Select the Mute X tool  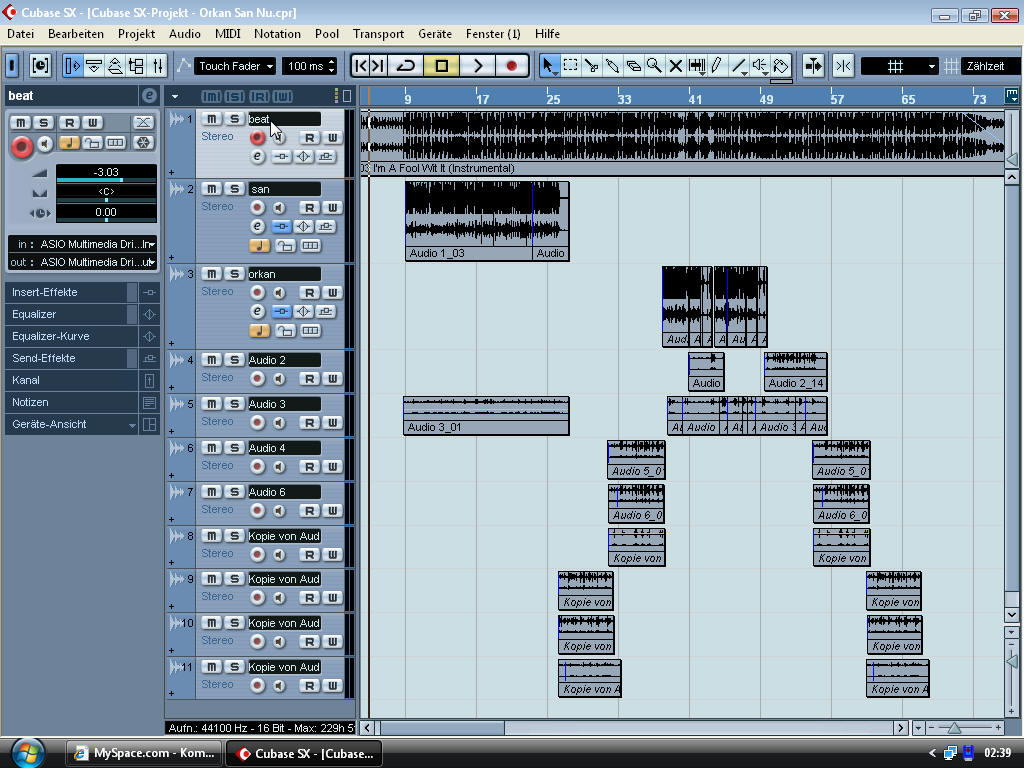click(x=675, y=65)
